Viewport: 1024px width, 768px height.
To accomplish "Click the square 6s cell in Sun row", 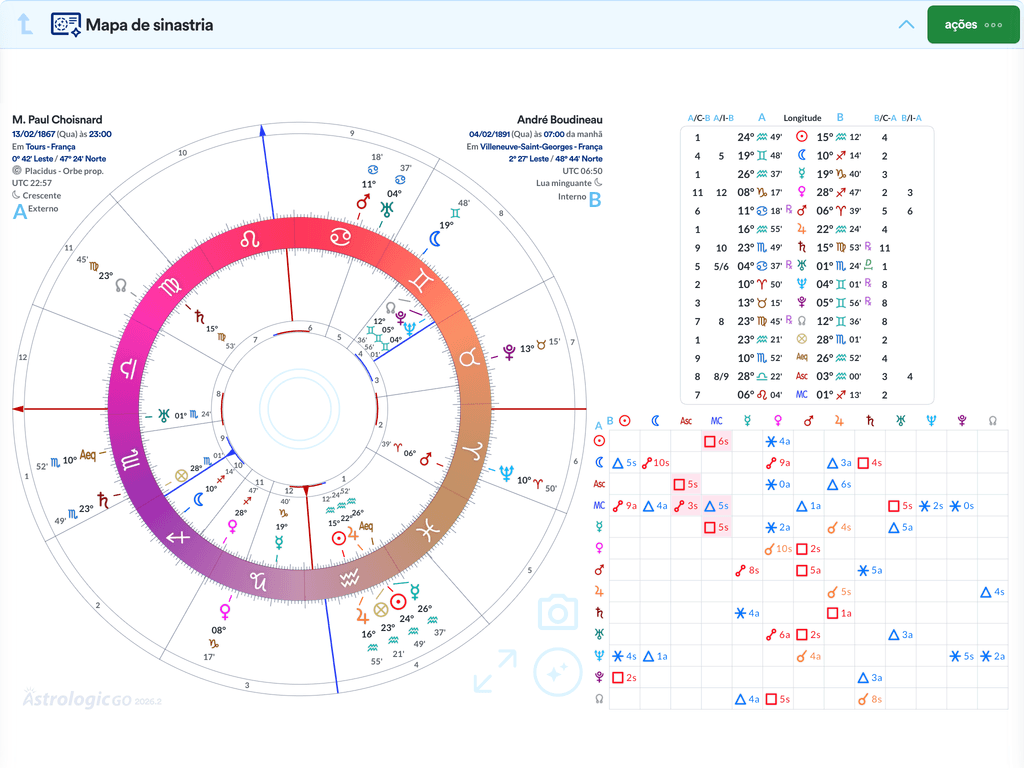I will pos(716,441).
